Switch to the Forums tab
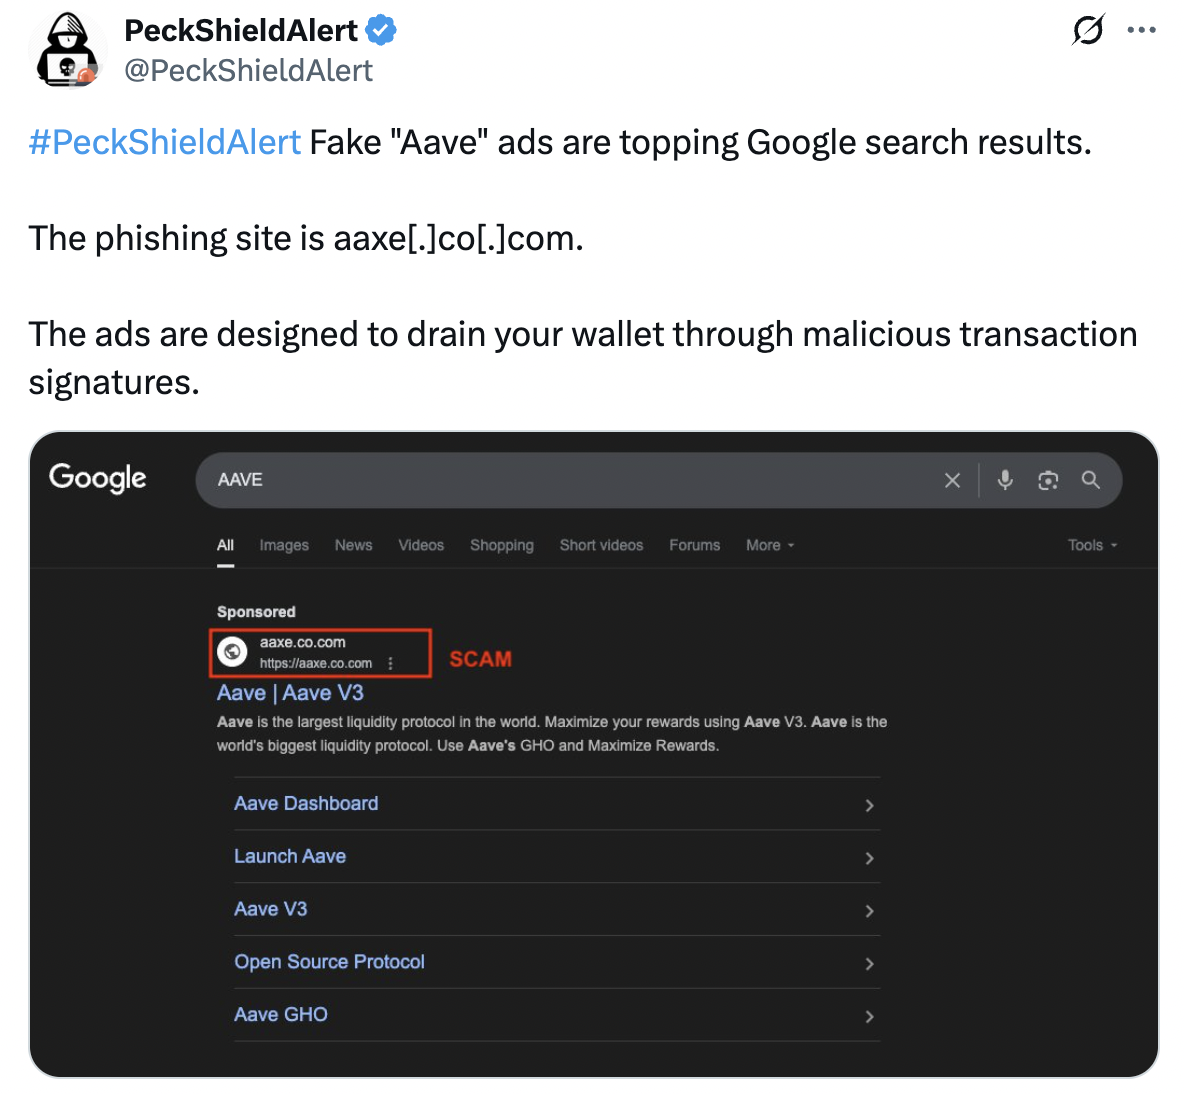 (x=695, y=545)
